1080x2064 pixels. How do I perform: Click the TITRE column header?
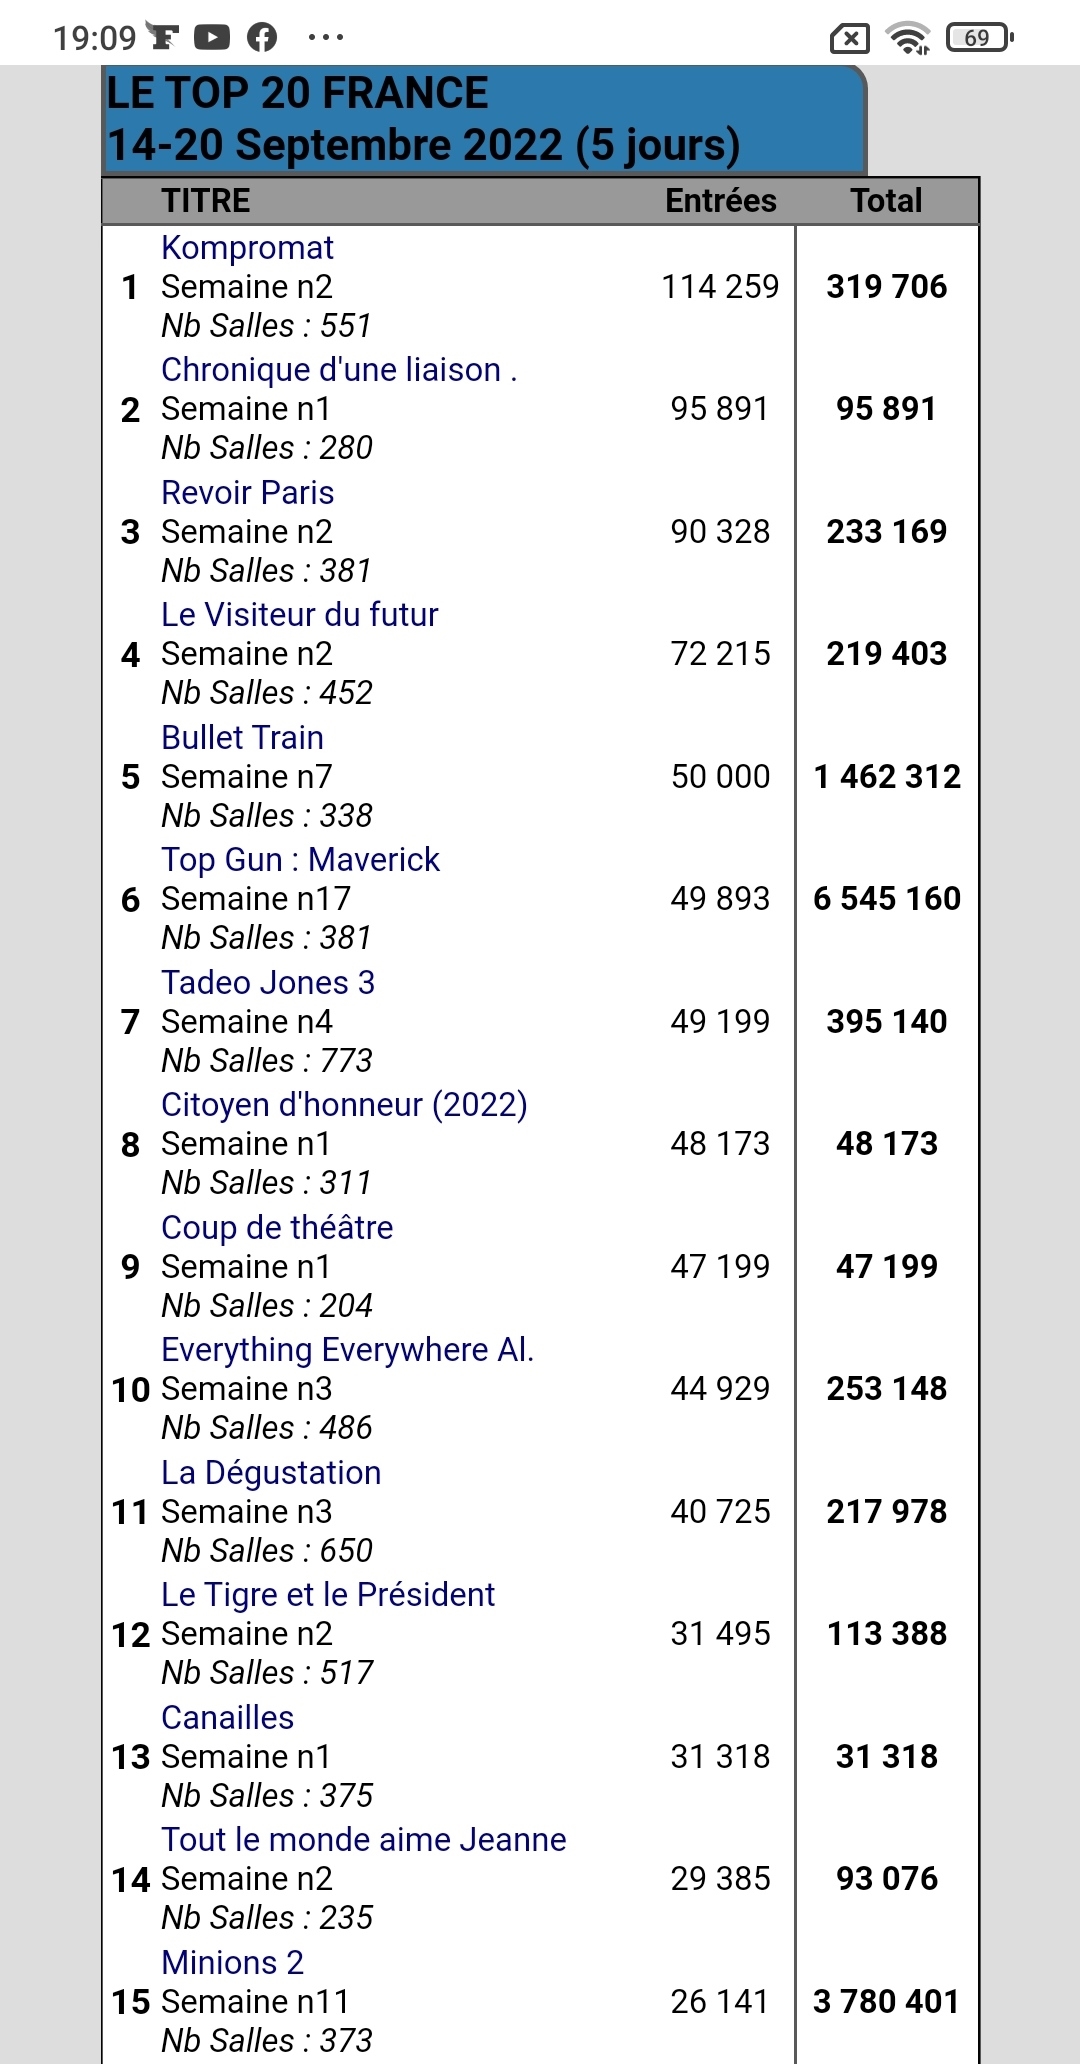[x=206, y=201]
